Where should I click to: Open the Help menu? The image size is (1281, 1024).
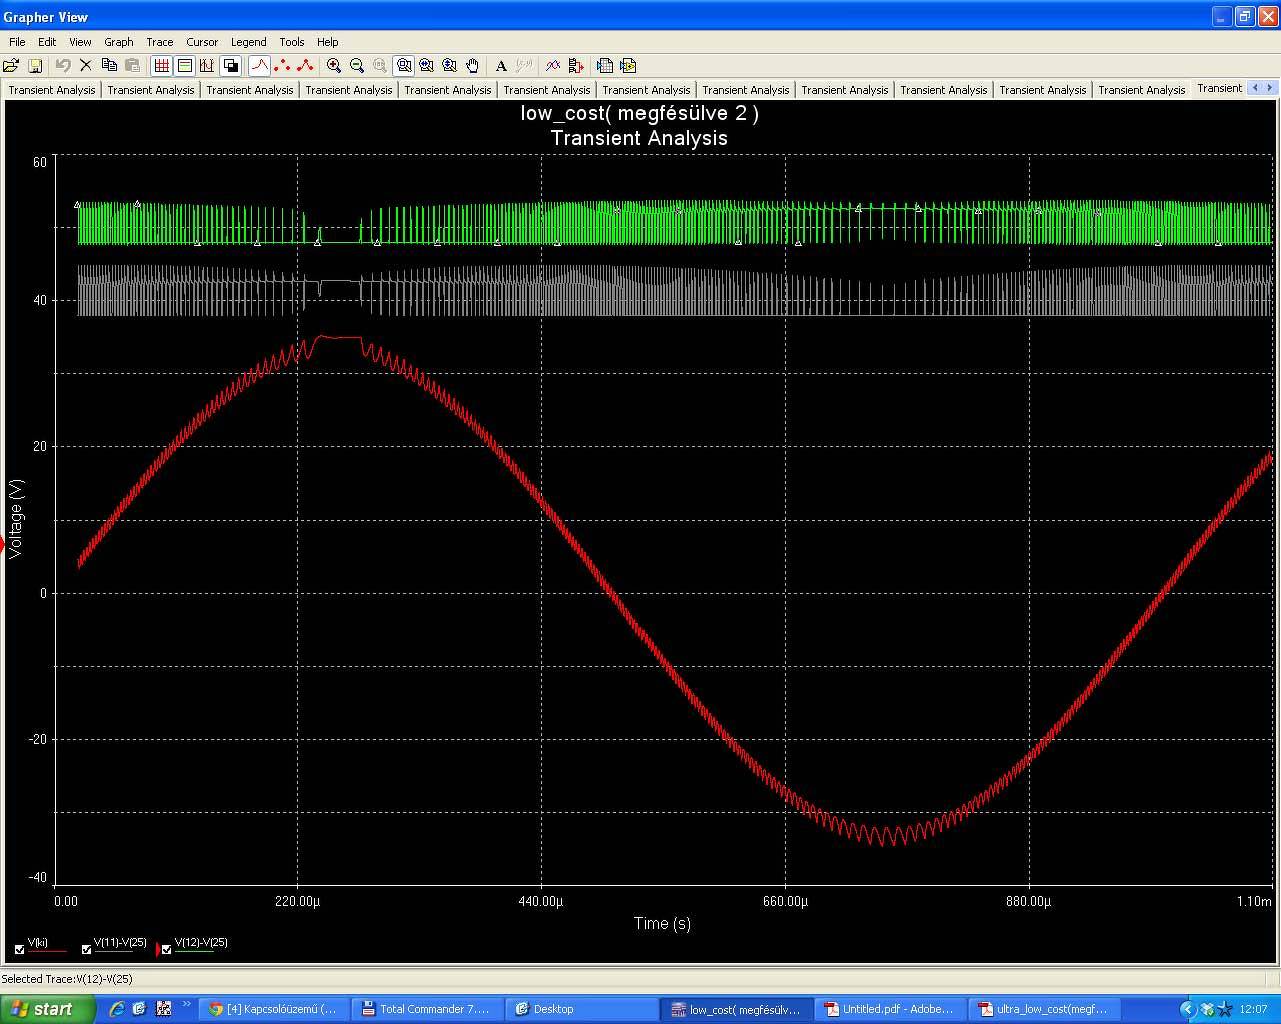coord(328,42)
